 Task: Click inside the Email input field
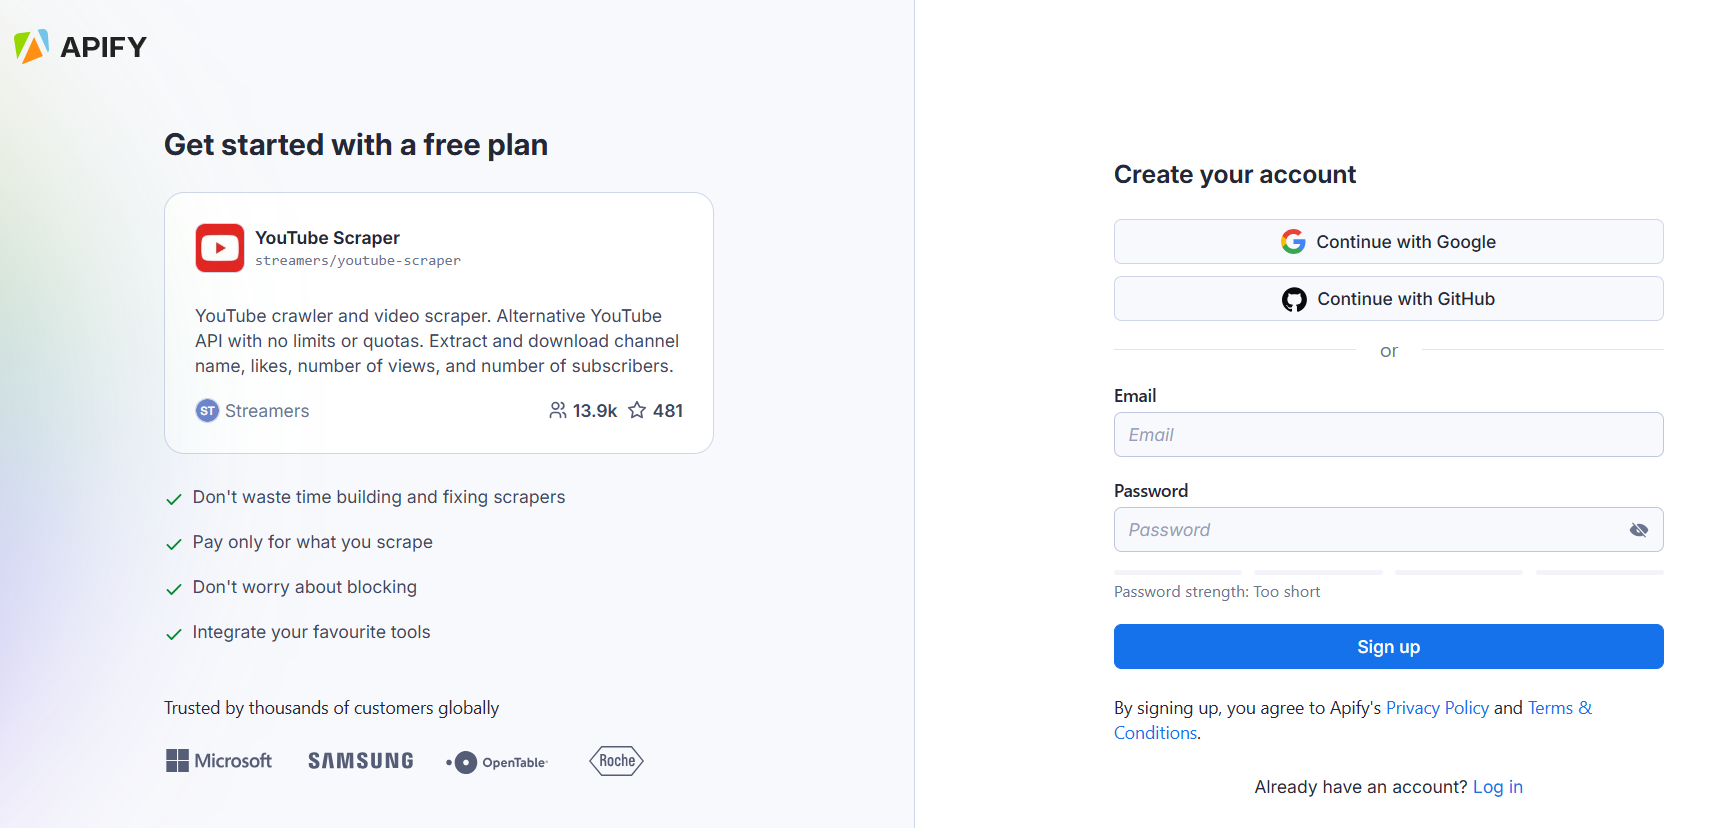click(1388, 434)
